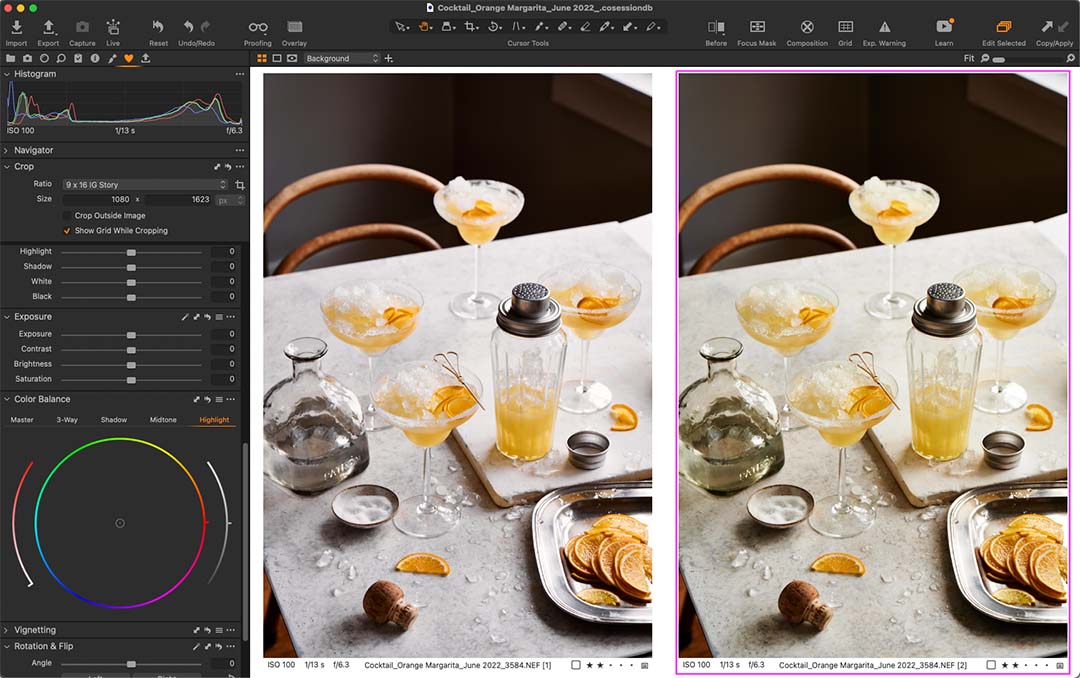Open the Output upload-arrow tool tab
1080x678 pixels.
pos(145,59)
